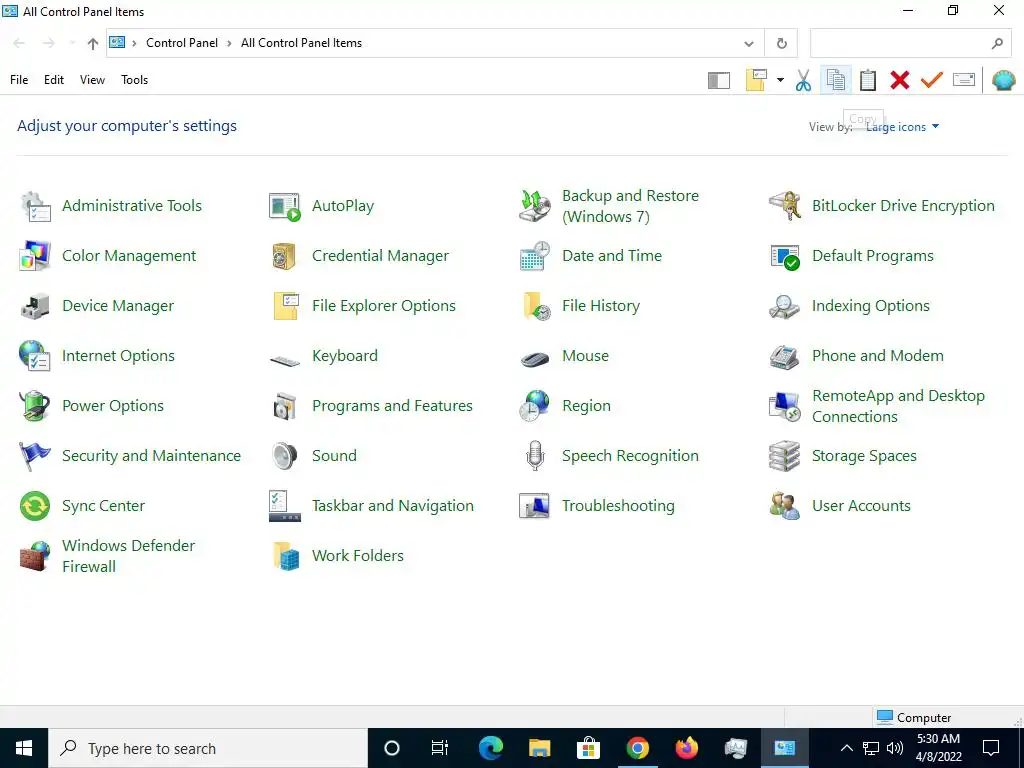
Task: Open the Edit menu
Action: [x=54, y=80]
